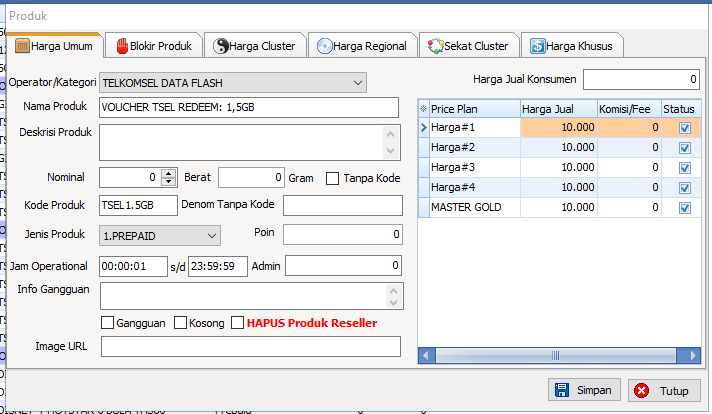Click the Info Gangguan scroll-down arrow
The width and height of the screenshot is (712, 414).
pos(394,302)
